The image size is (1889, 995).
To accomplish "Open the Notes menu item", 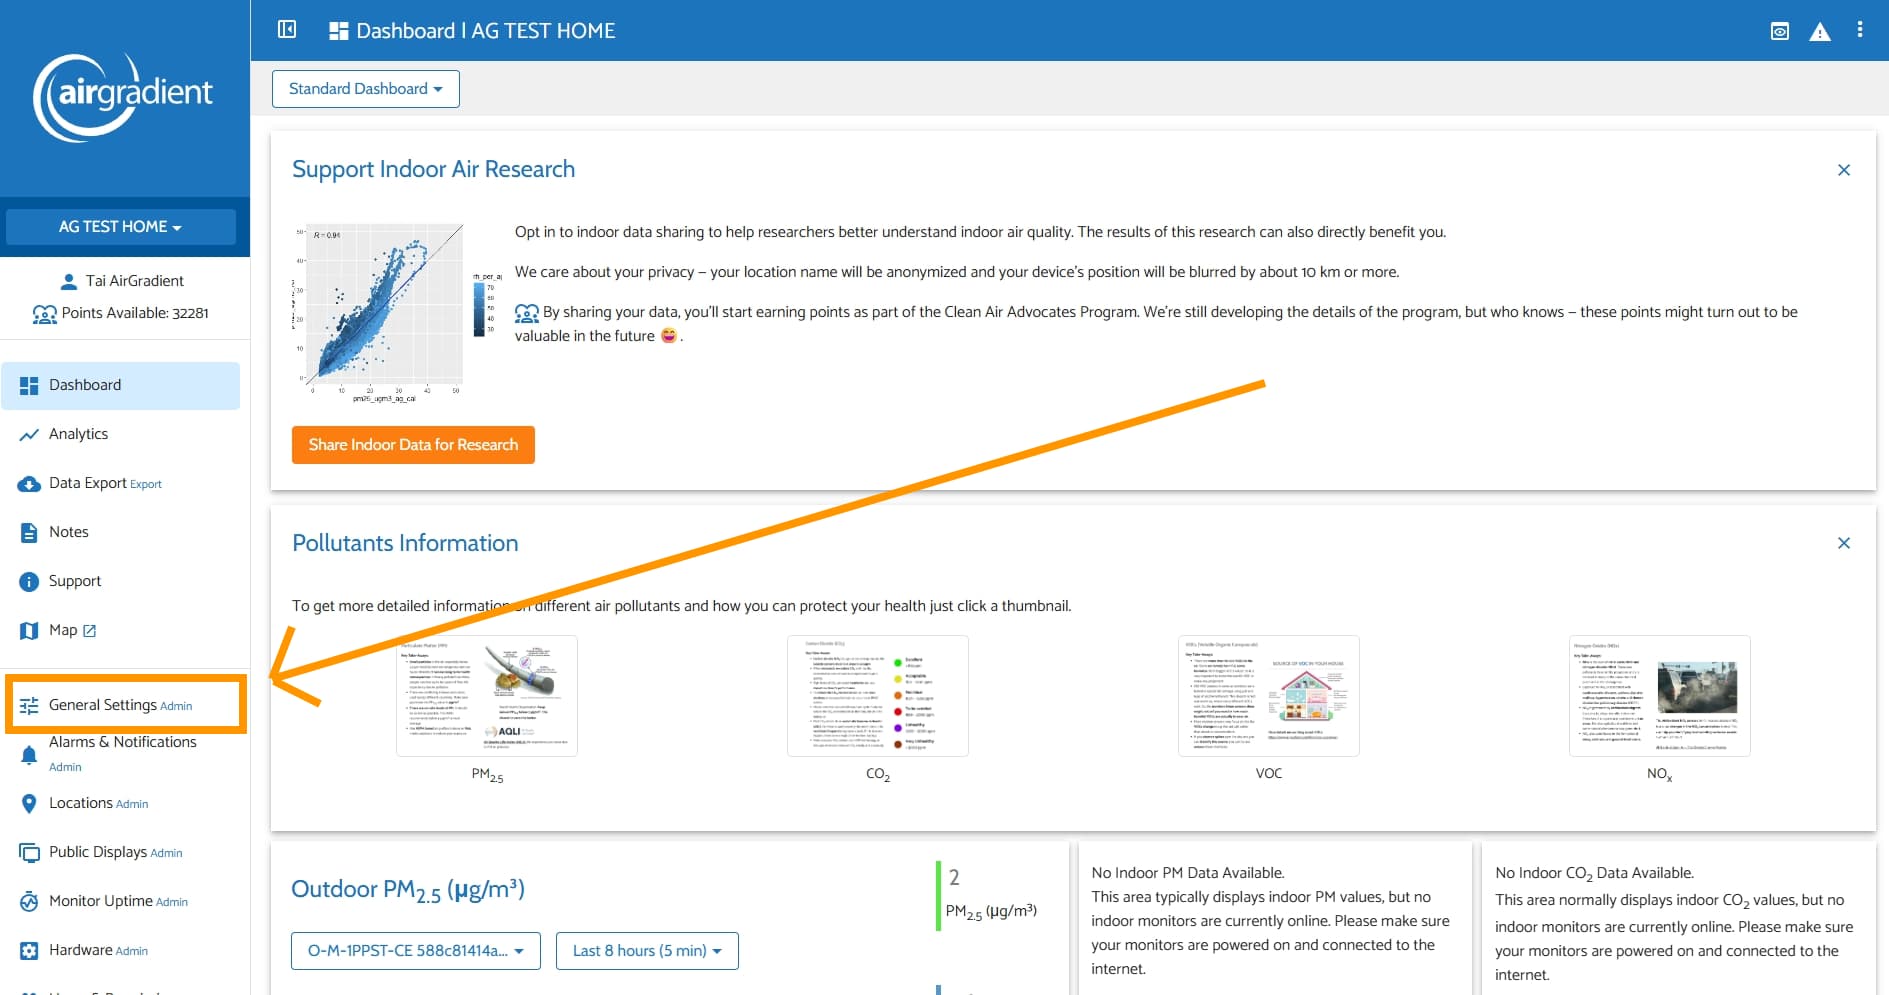I will point(120,533).
